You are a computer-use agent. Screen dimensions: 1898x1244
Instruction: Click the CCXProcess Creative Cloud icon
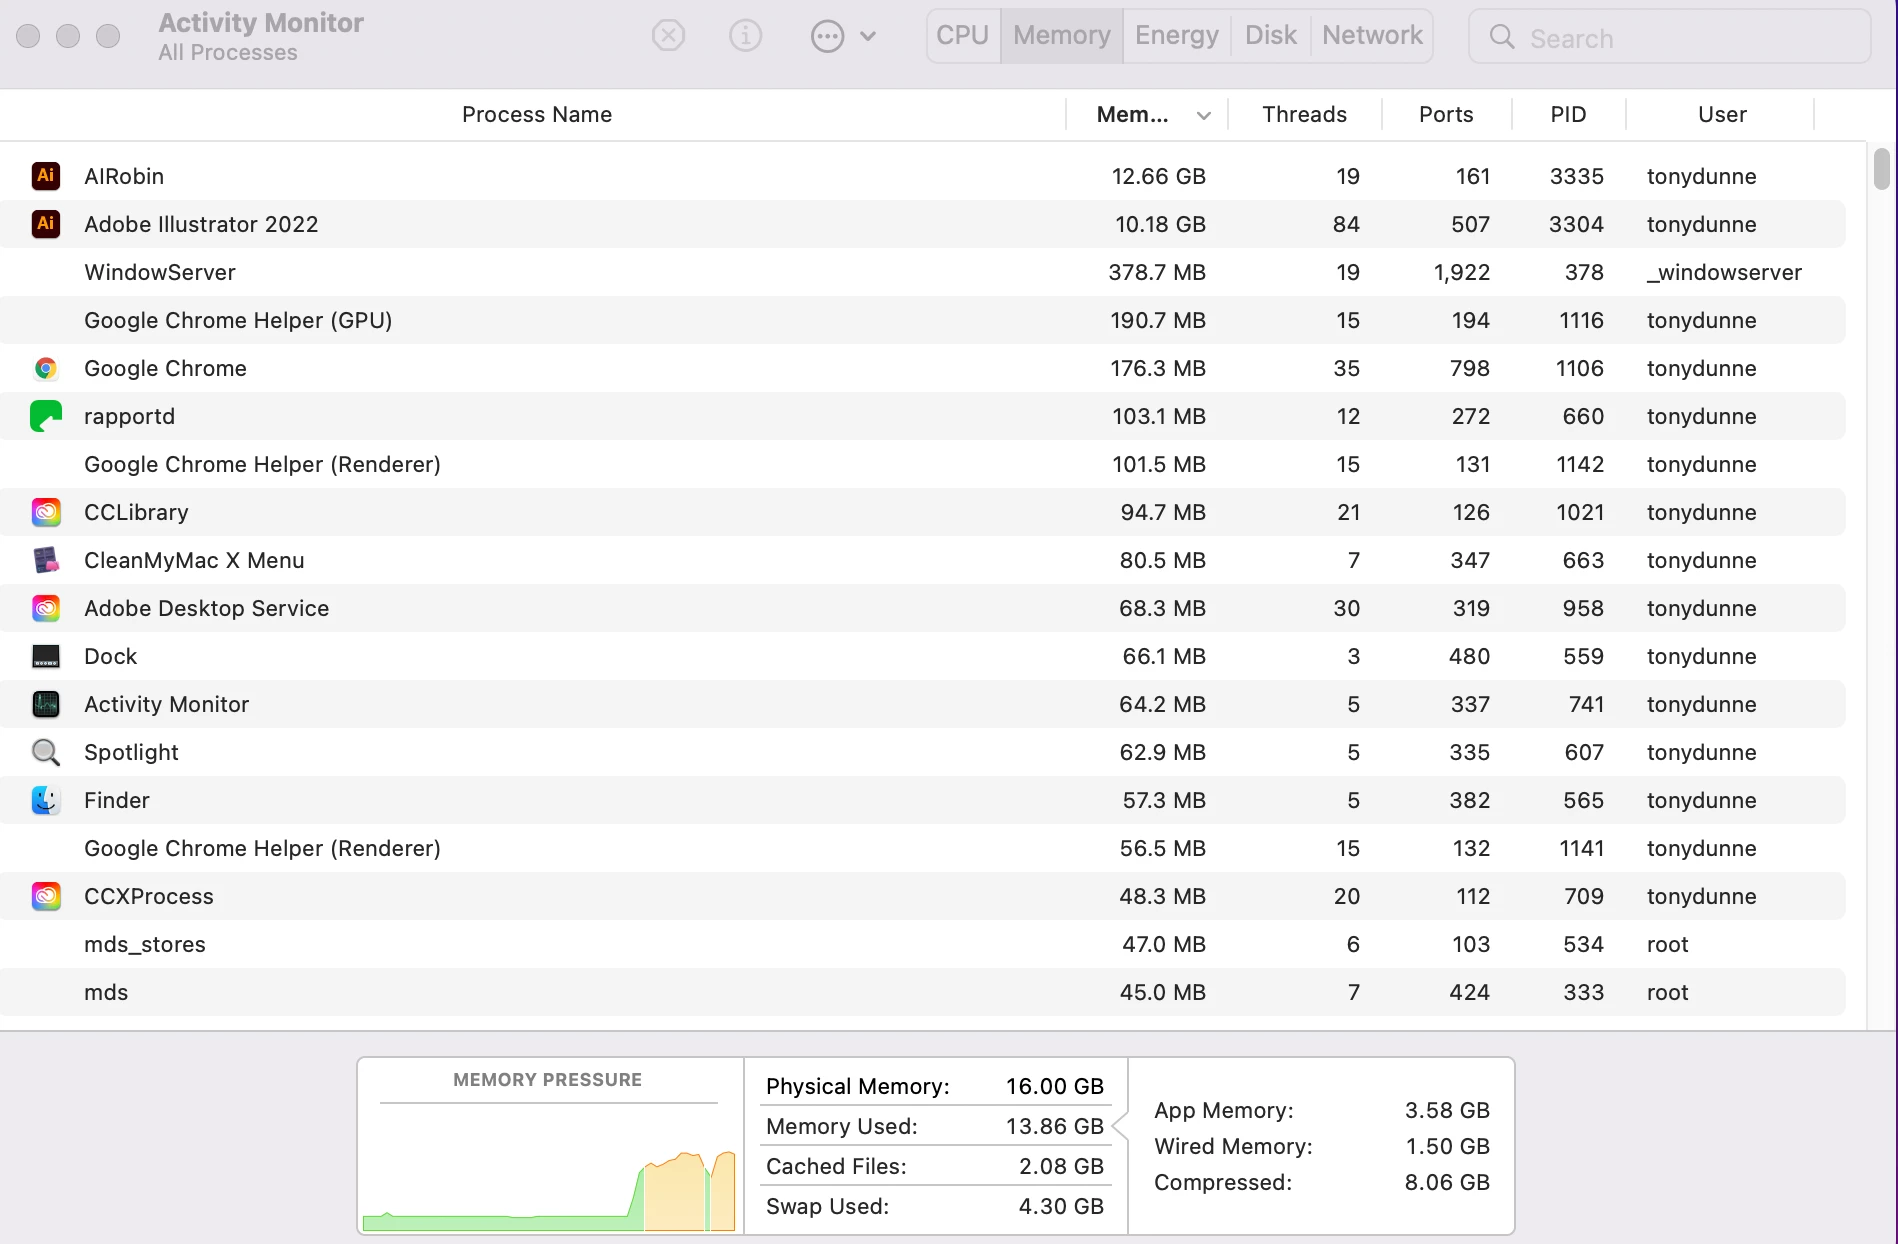pos(46,896)
